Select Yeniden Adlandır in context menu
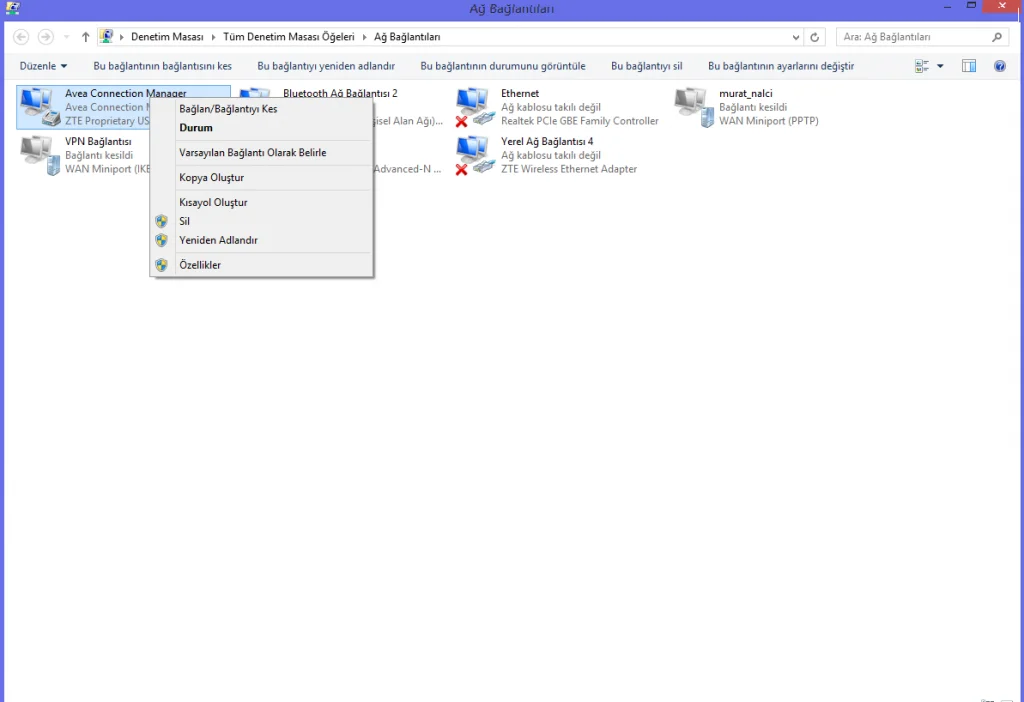The width and height of the screenshot is (1024, 702). click(218, 240)
